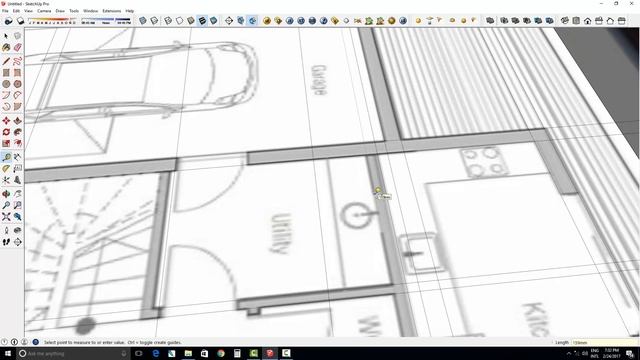The image size is (640, 360).
Task: Choose the Zoom magnifier tool
Action: tap(6, 205)
